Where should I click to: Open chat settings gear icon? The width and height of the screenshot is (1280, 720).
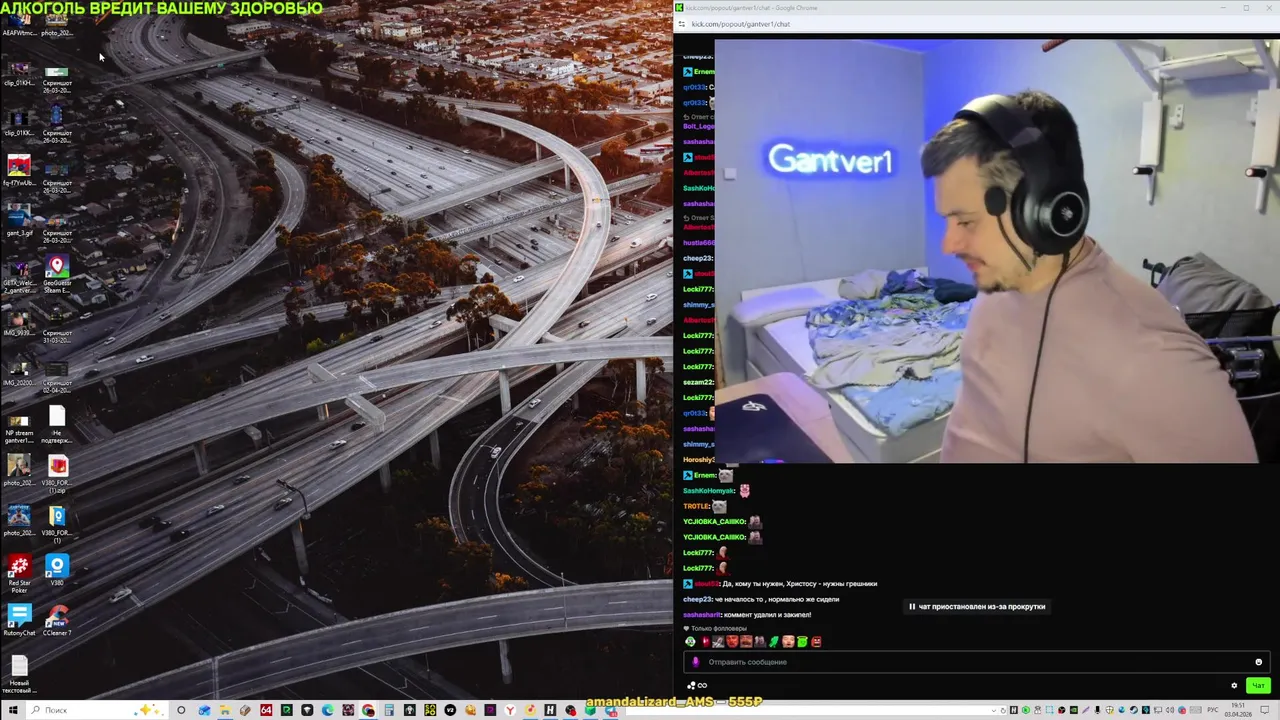[1234, 685]
